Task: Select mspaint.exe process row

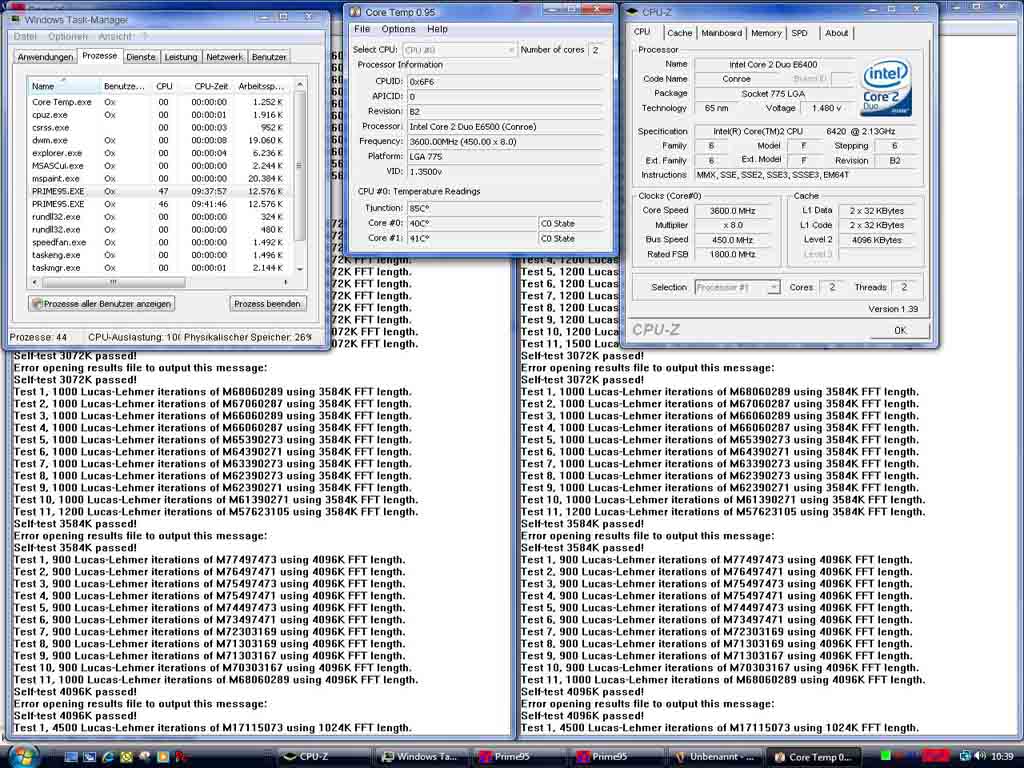Action: coord(159,179)
